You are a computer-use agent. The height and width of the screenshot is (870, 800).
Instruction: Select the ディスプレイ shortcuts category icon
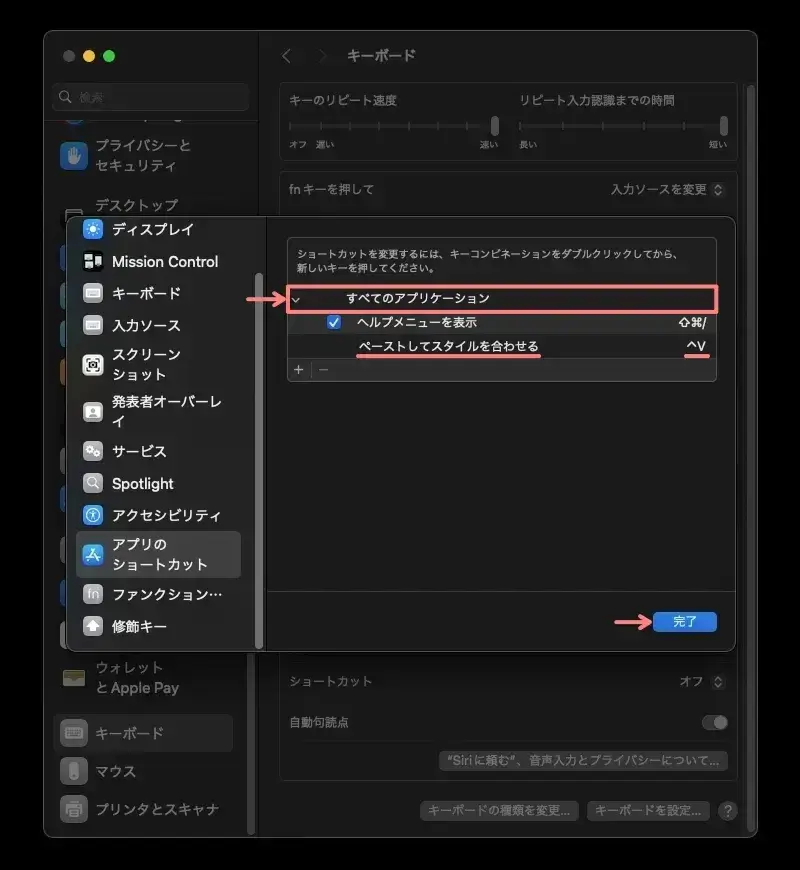pos(92,230)
